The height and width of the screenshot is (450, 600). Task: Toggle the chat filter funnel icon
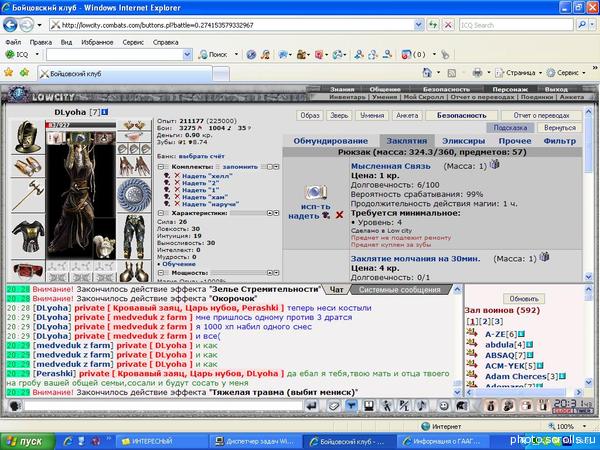tap(351, 406)
